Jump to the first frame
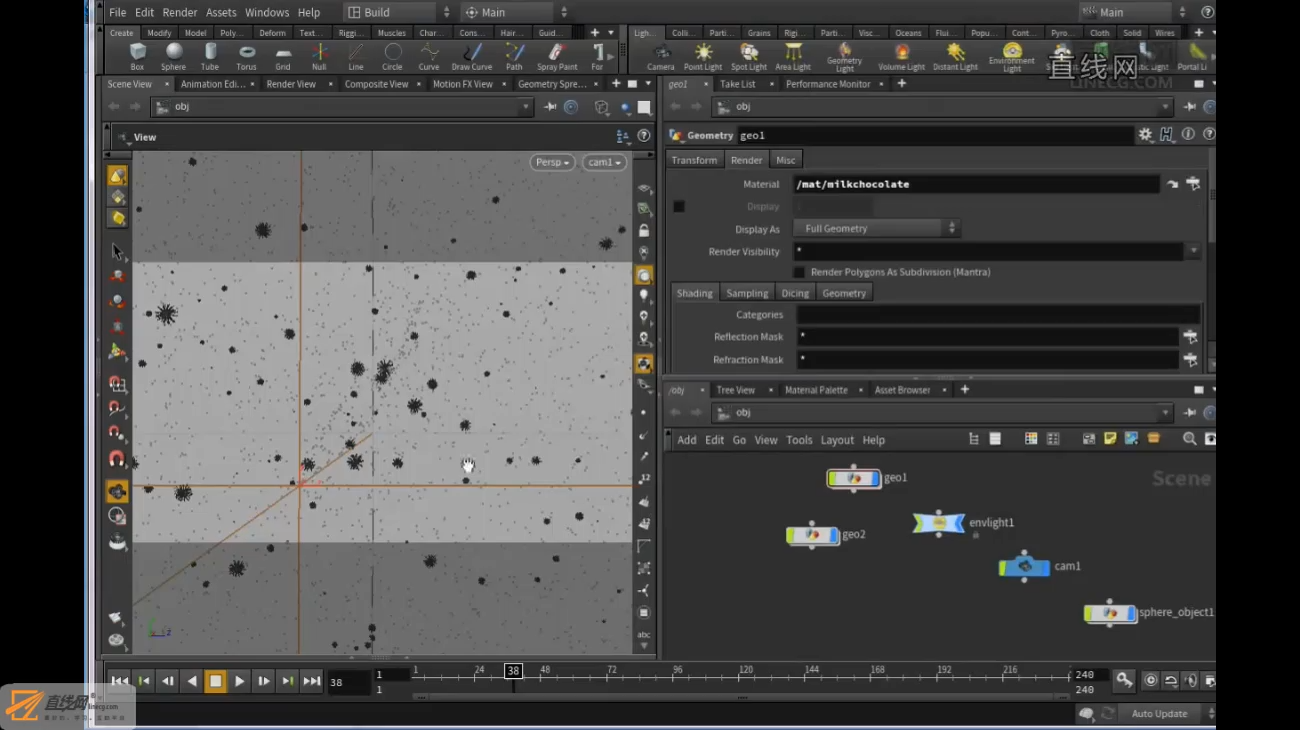1300x730 pixels. [x=120, y=681]
